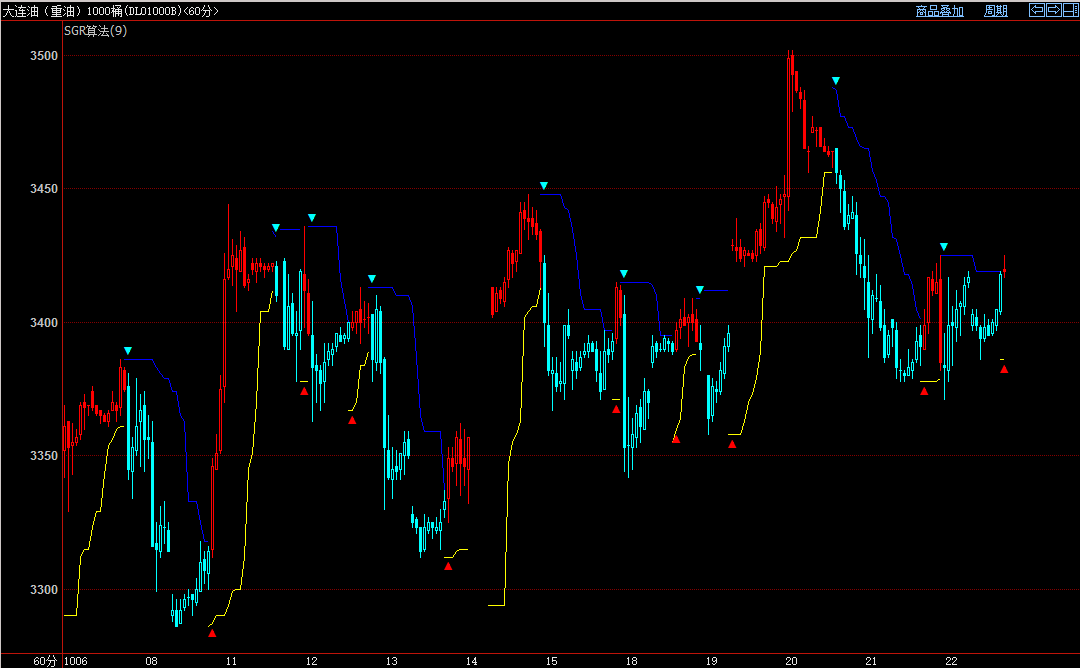Image resolution: width=1080 pixels, height=668 pixels.
Task: Click the right arrow navigation icon
Action: point(1054,10)
